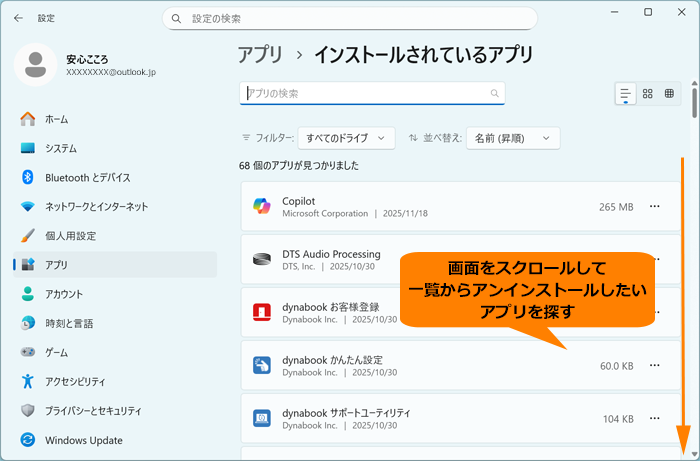Click the dynabook お客様登録 icon

pos(262,312)
